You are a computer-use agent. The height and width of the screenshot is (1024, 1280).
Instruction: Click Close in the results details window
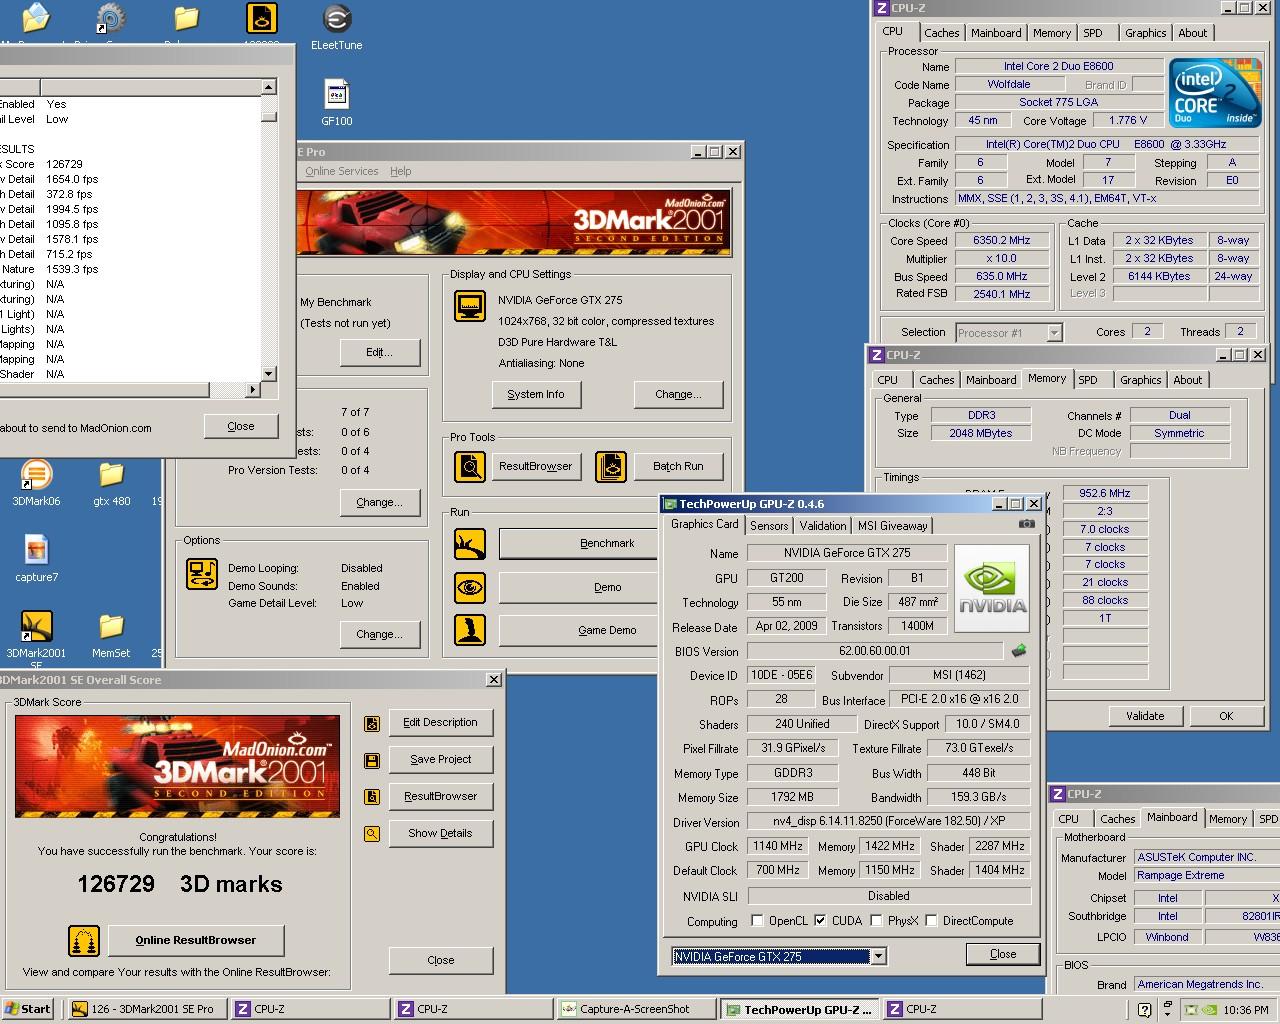pos(241,426)
